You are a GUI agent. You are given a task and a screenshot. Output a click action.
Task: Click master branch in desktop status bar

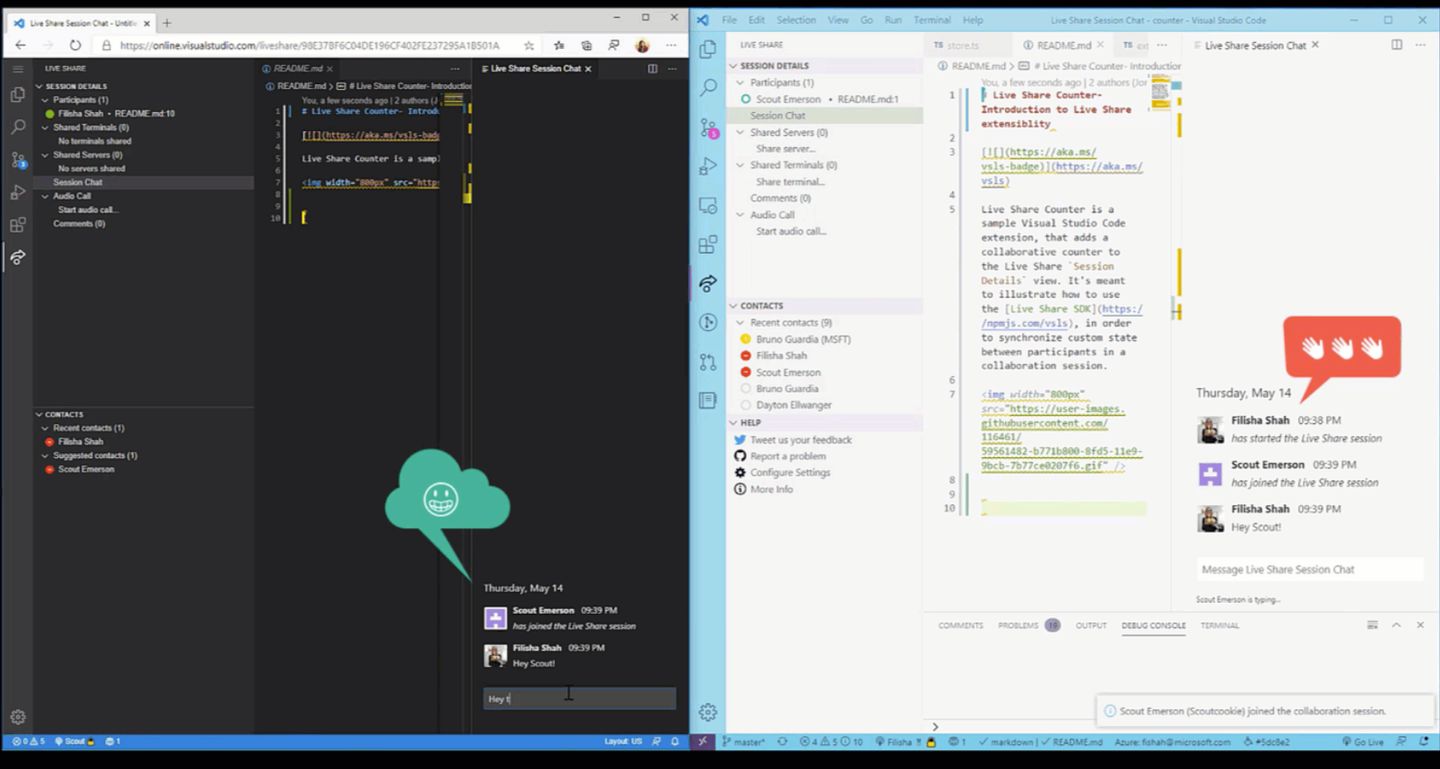(743, 742)
